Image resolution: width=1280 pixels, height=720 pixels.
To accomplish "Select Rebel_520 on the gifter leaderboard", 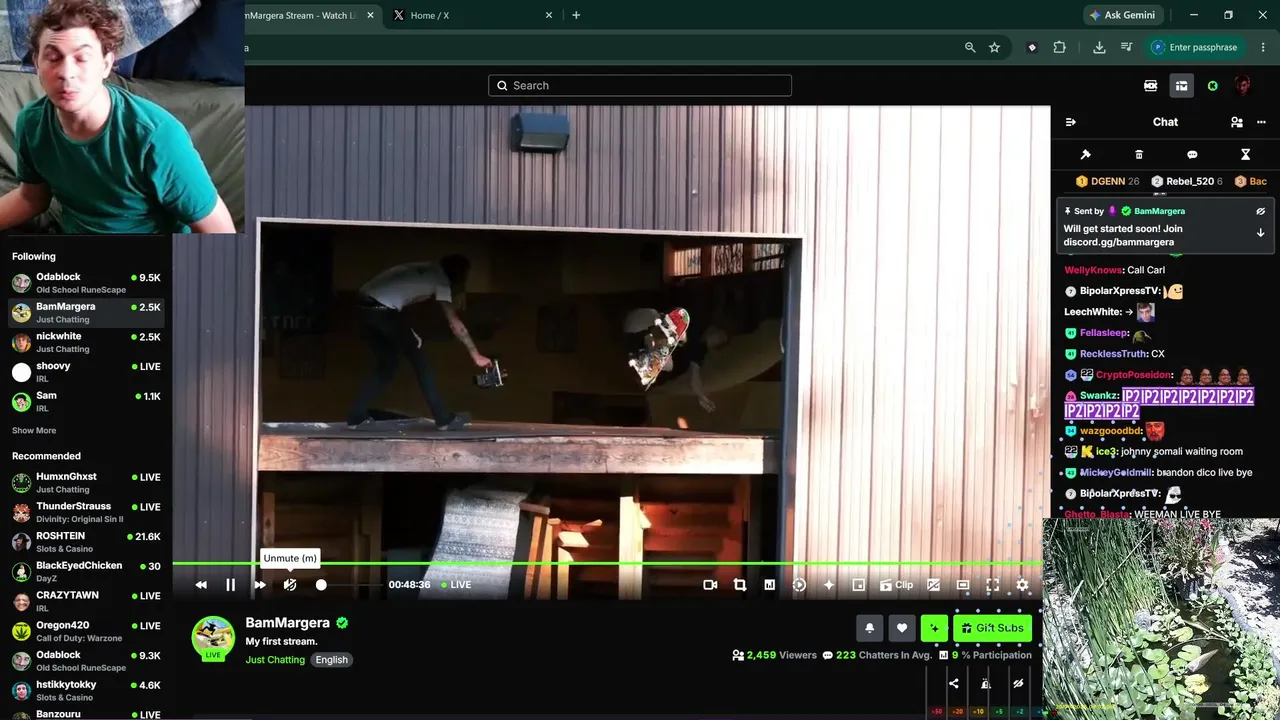I will (x=1187, y=181).
